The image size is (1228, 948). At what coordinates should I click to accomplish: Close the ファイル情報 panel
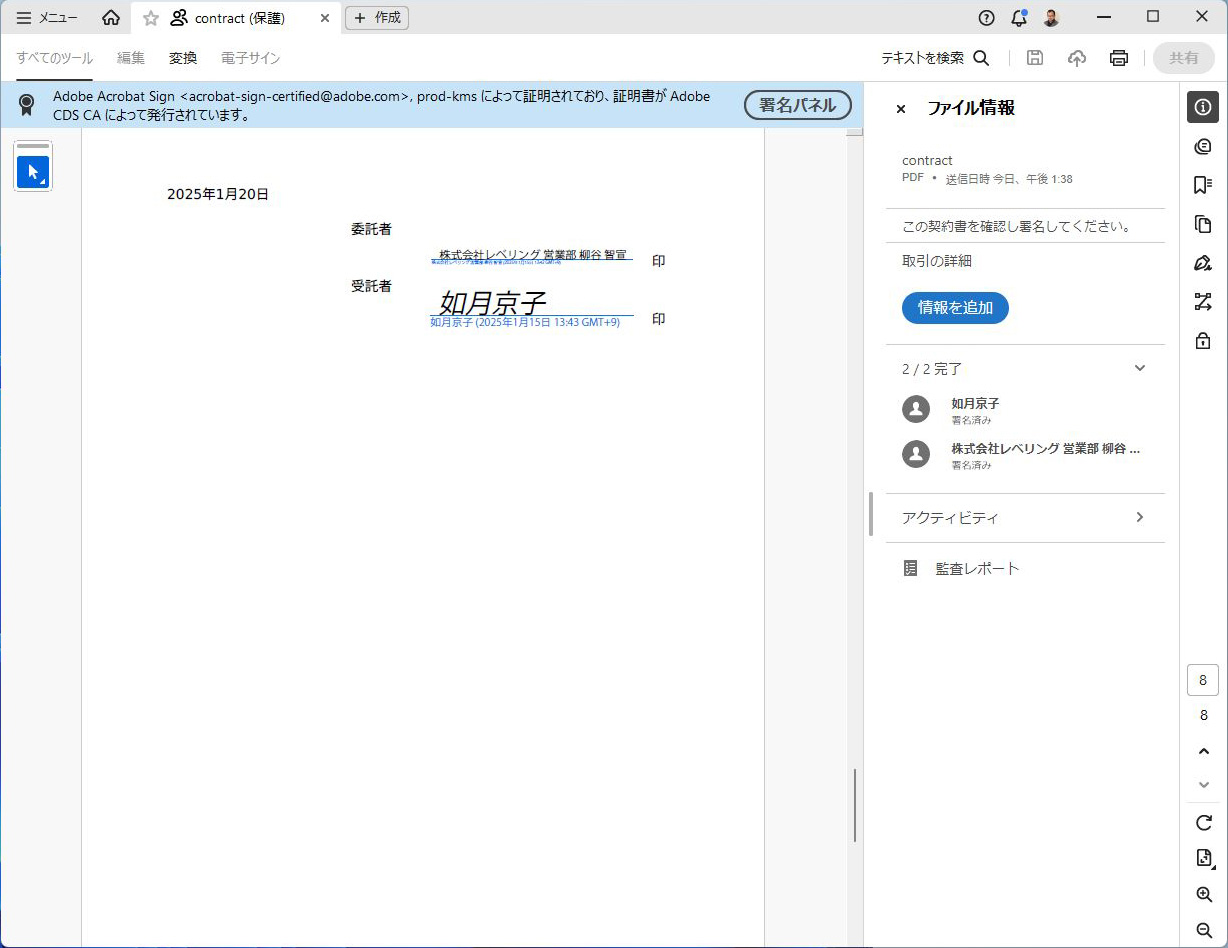coord(901,109)
